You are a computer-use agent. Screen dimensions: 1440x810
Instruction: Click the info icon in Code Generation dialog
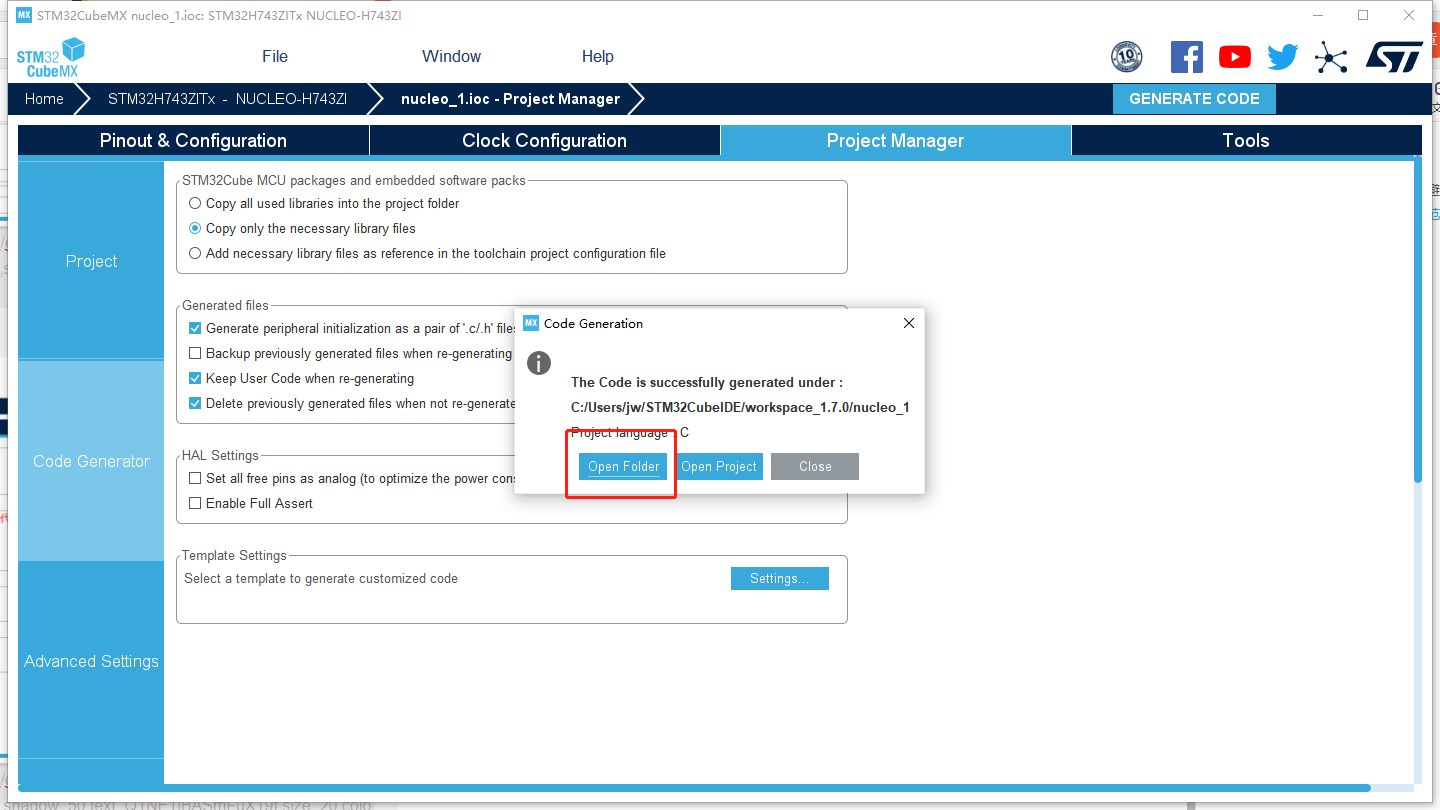(x=539, y=363)
